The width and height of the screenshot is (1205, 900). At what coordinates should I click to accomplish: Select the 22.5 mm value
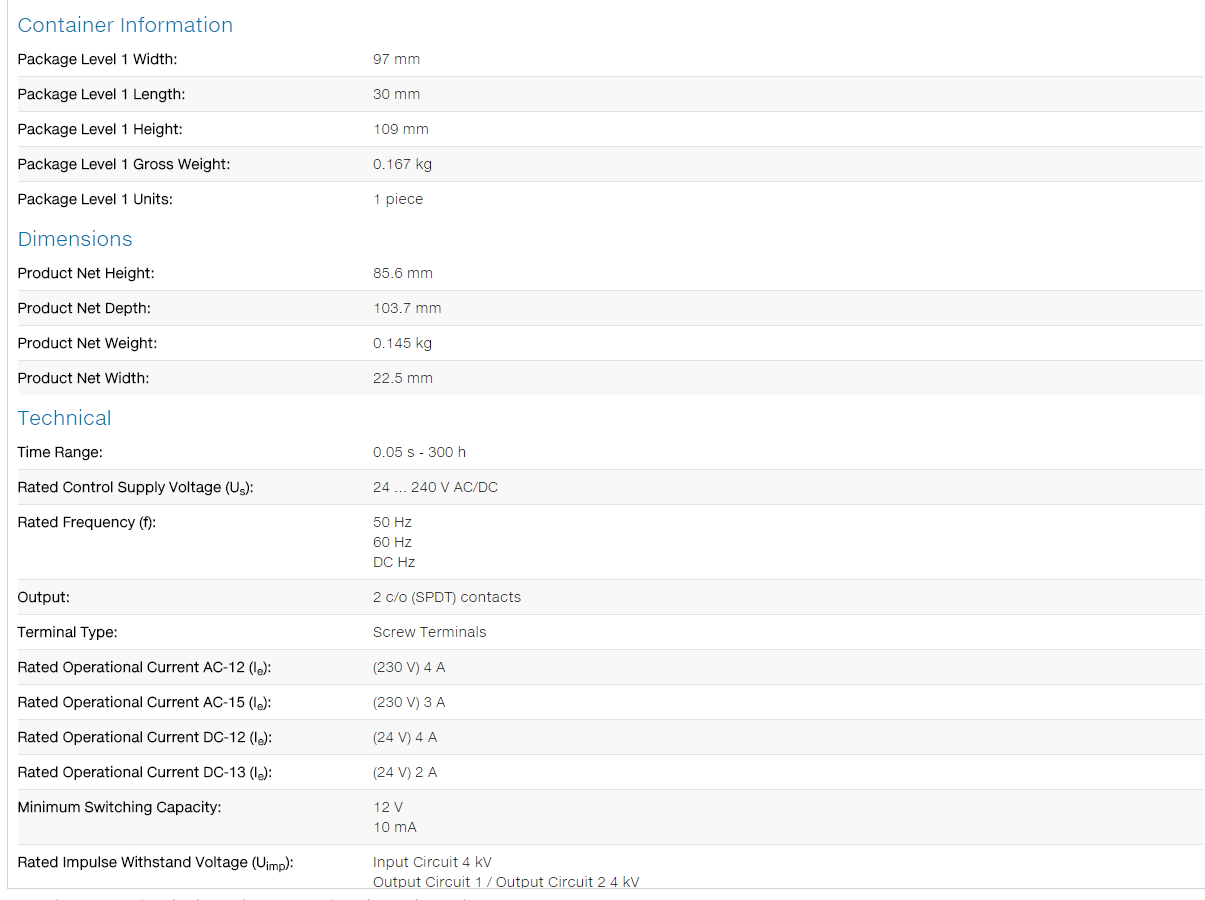[403, 378]
